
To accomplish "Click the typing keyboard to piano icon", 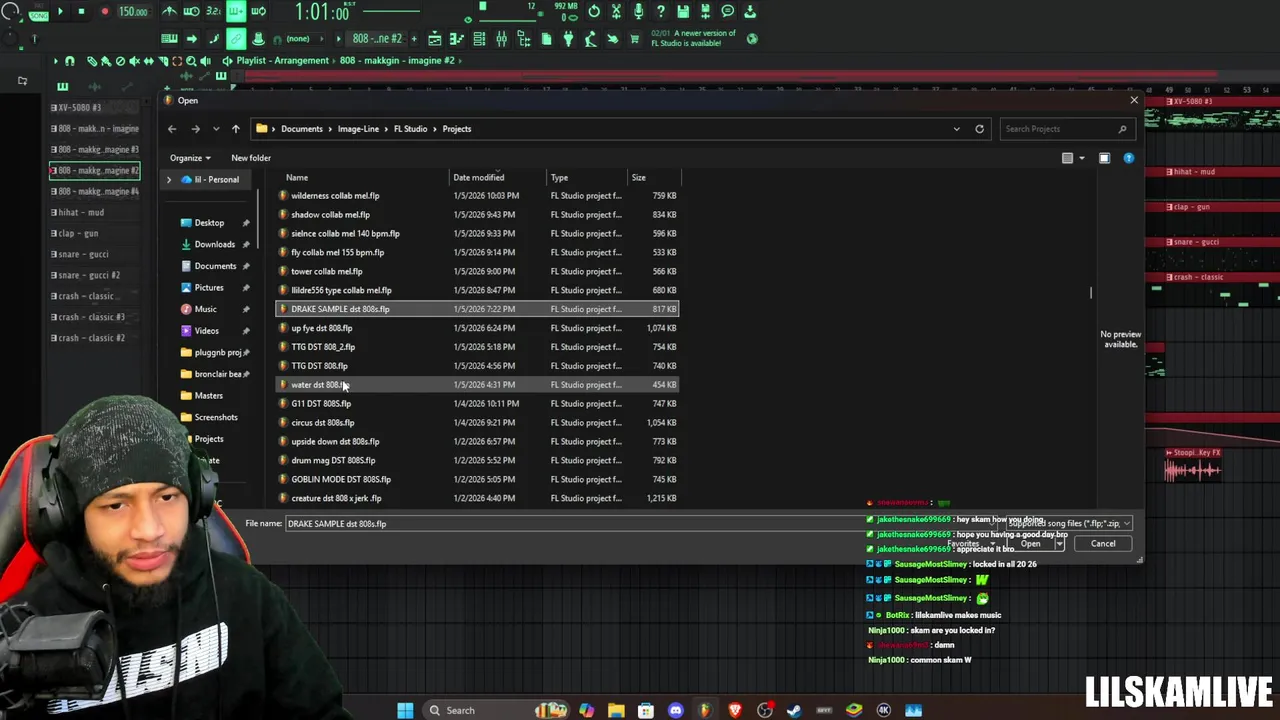I will click(x=169, y=39).
